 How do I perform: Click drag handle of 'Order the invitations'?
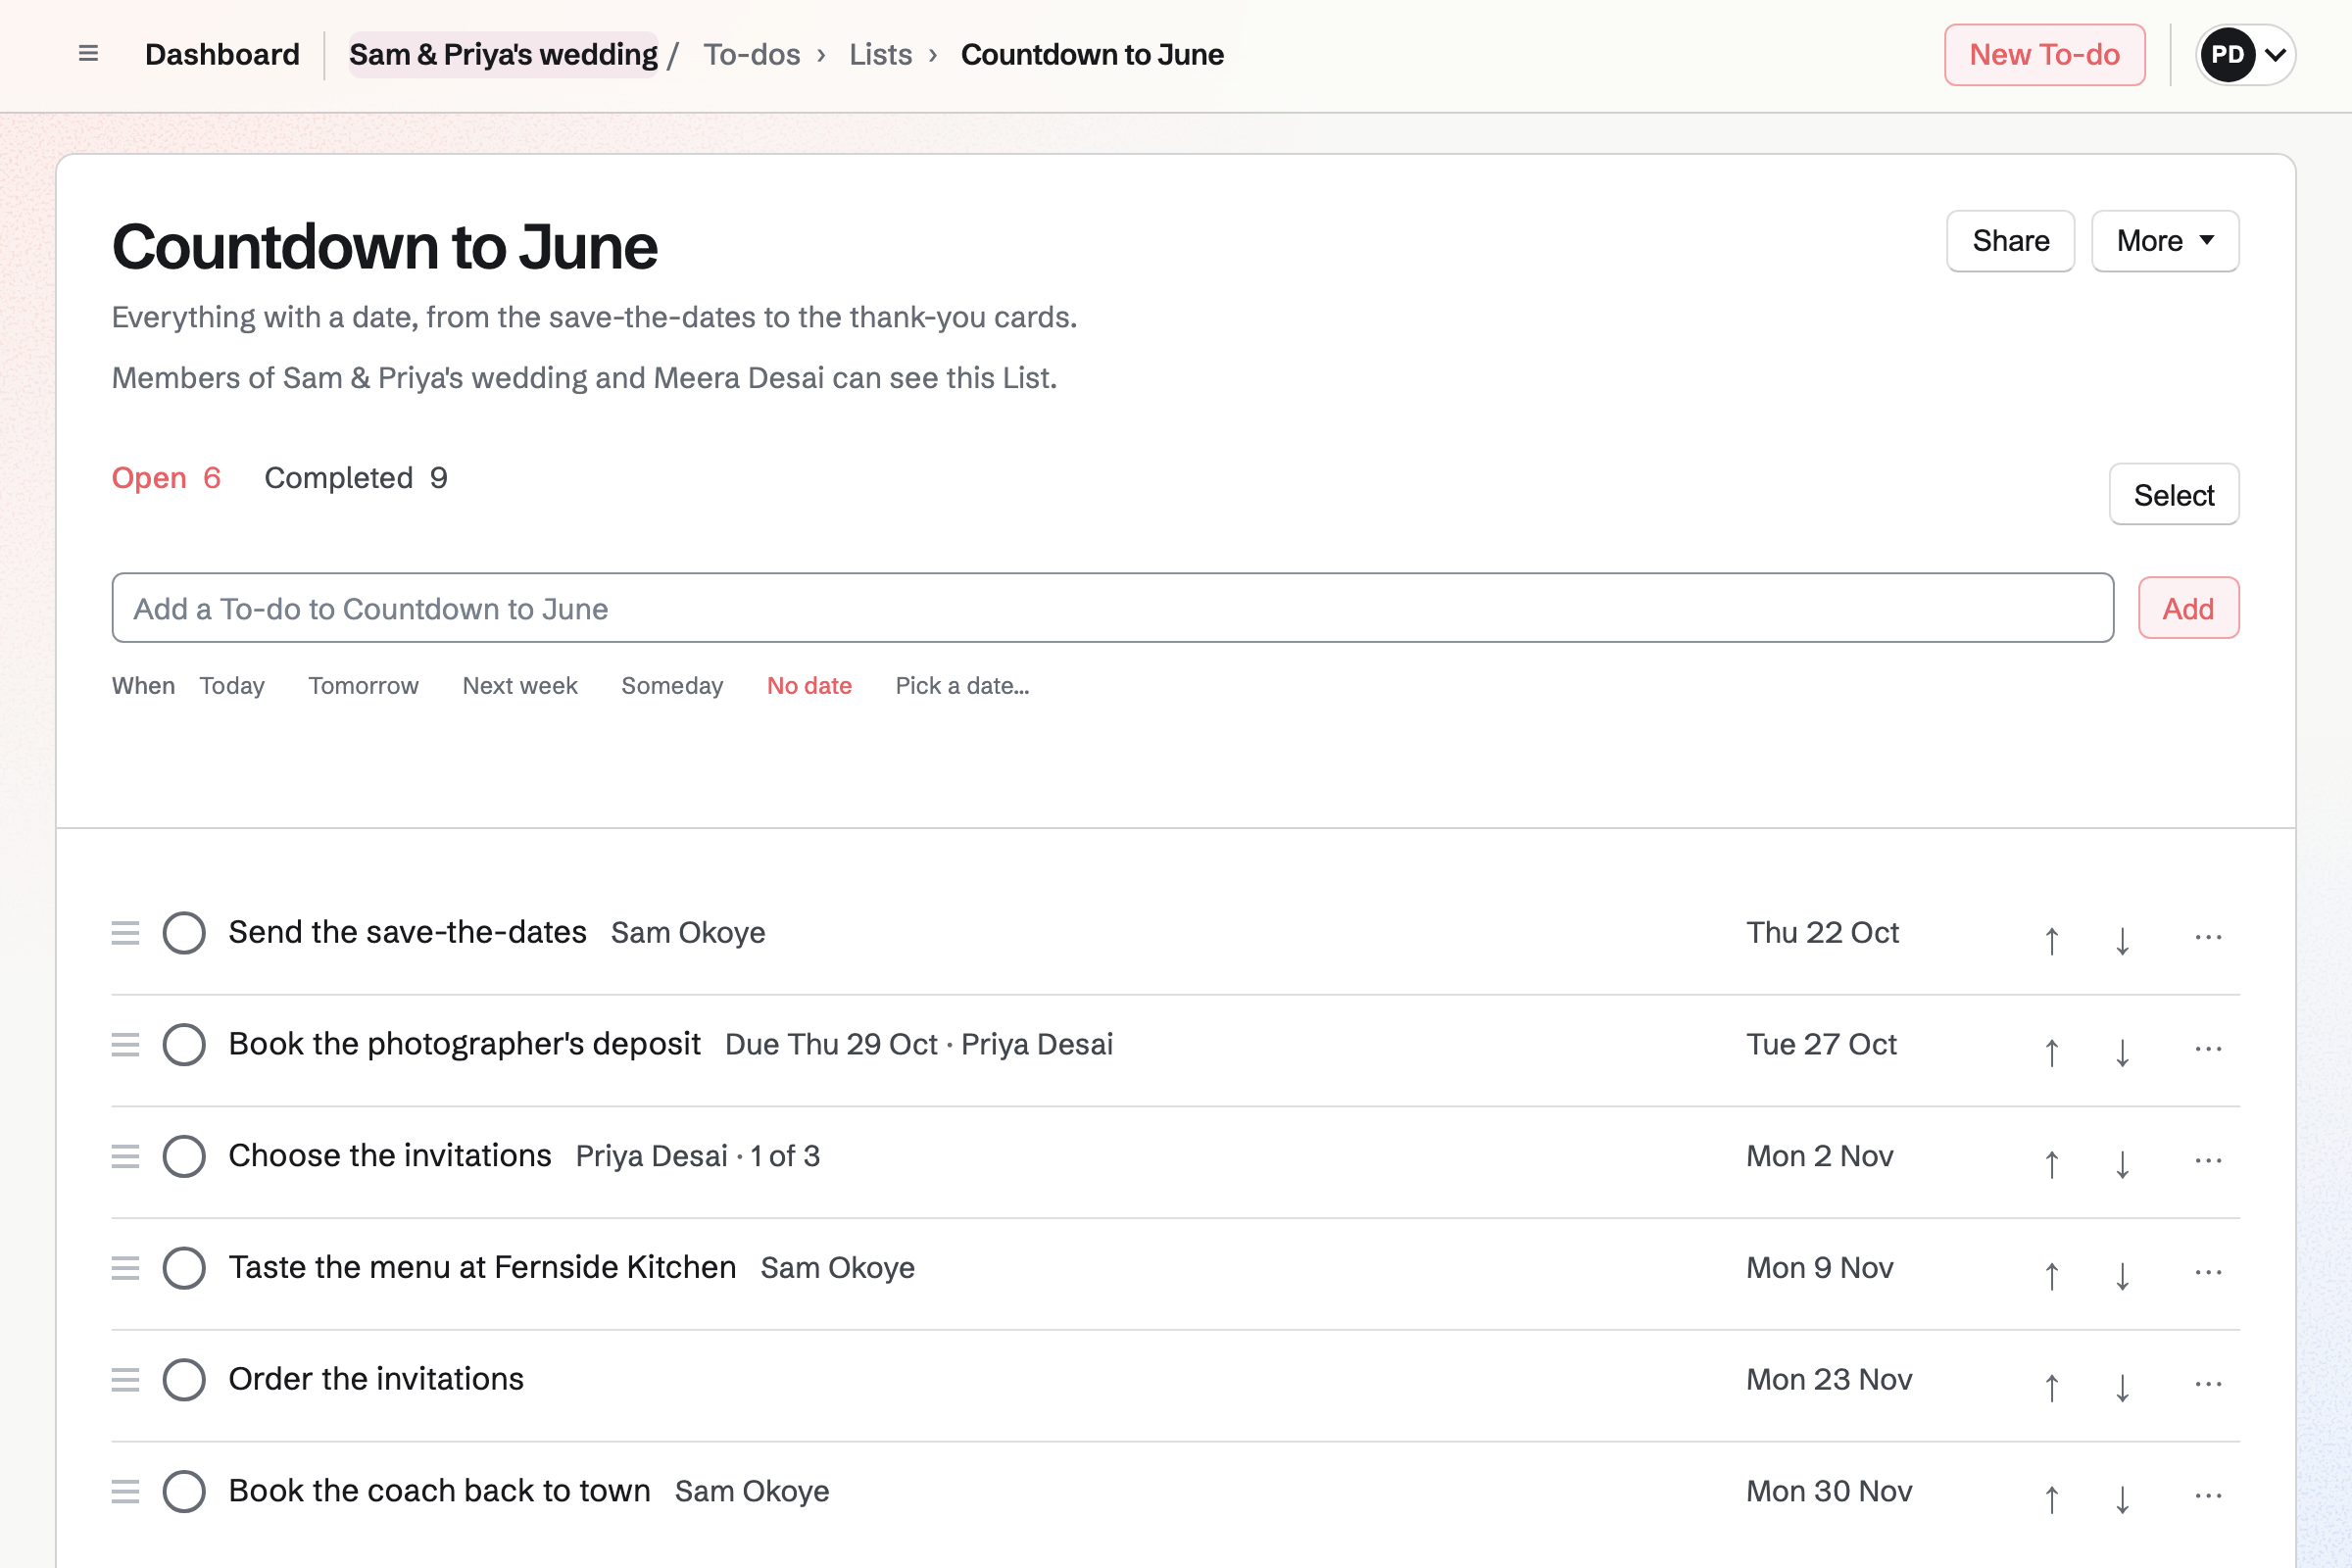click(125, 1380)
